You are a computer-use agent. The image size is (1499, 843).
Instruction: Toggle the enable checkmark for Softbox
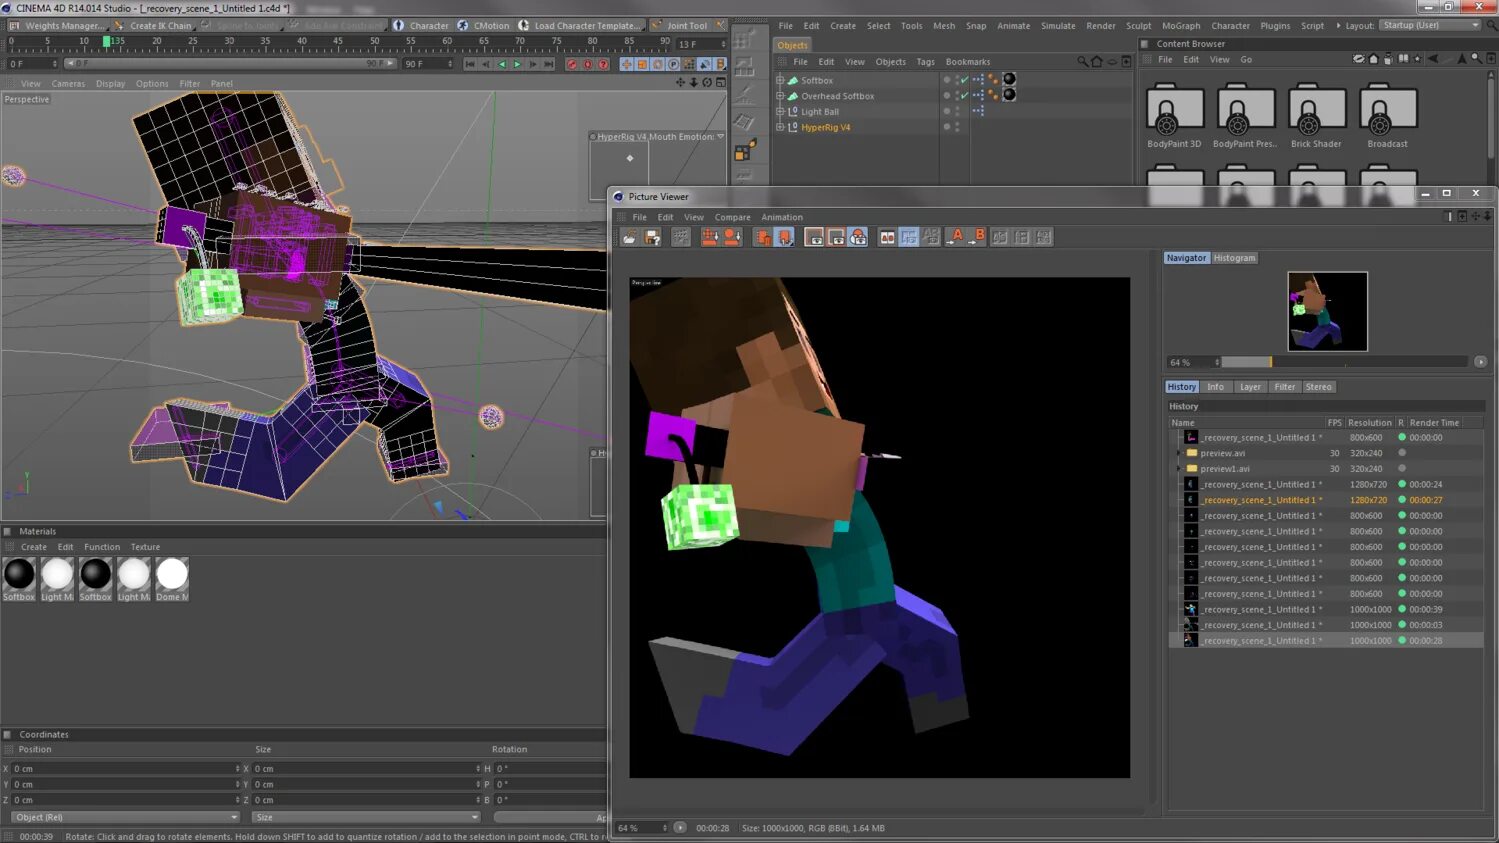964,80
